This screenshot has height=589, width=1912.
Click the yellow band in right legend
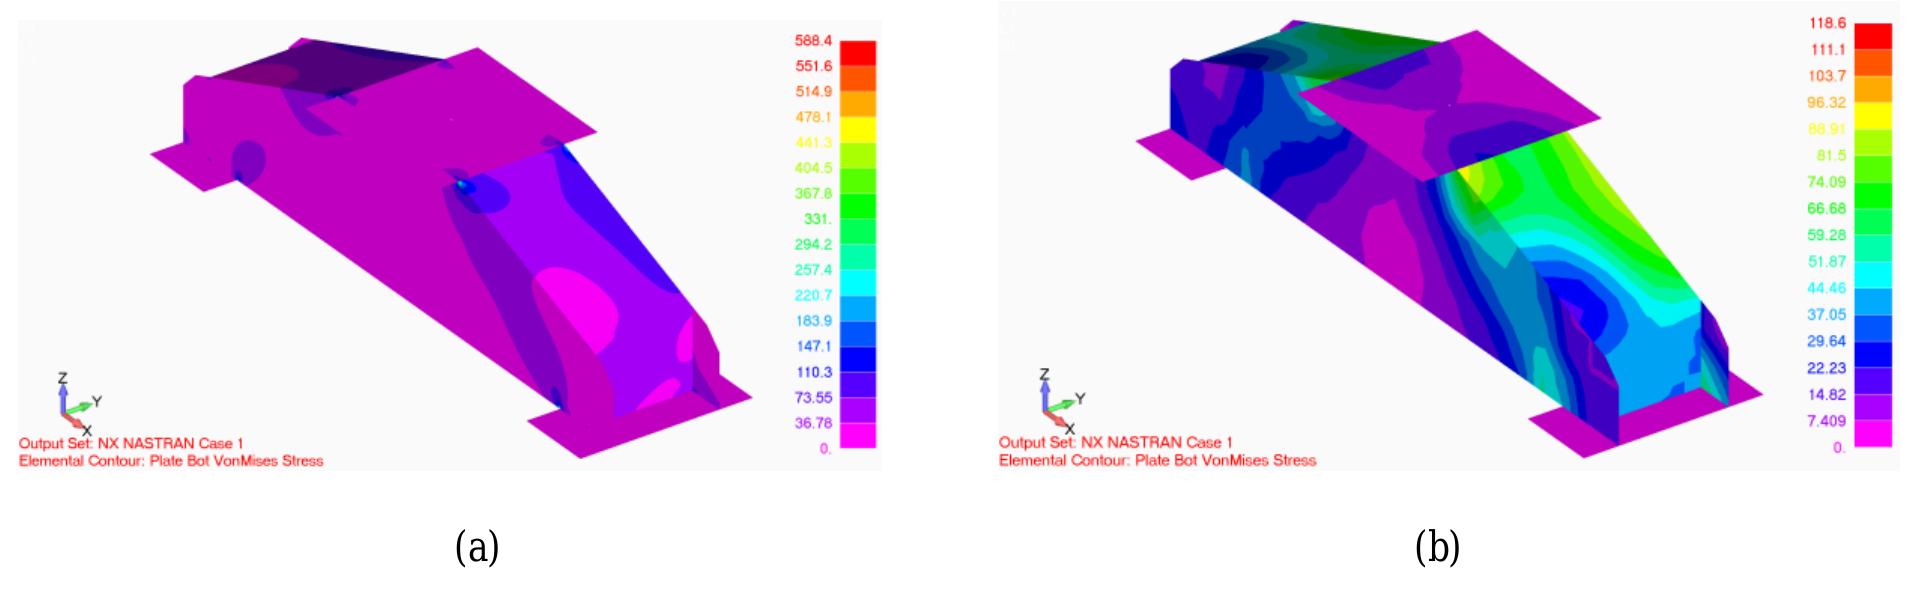[x=1872, y=116]
